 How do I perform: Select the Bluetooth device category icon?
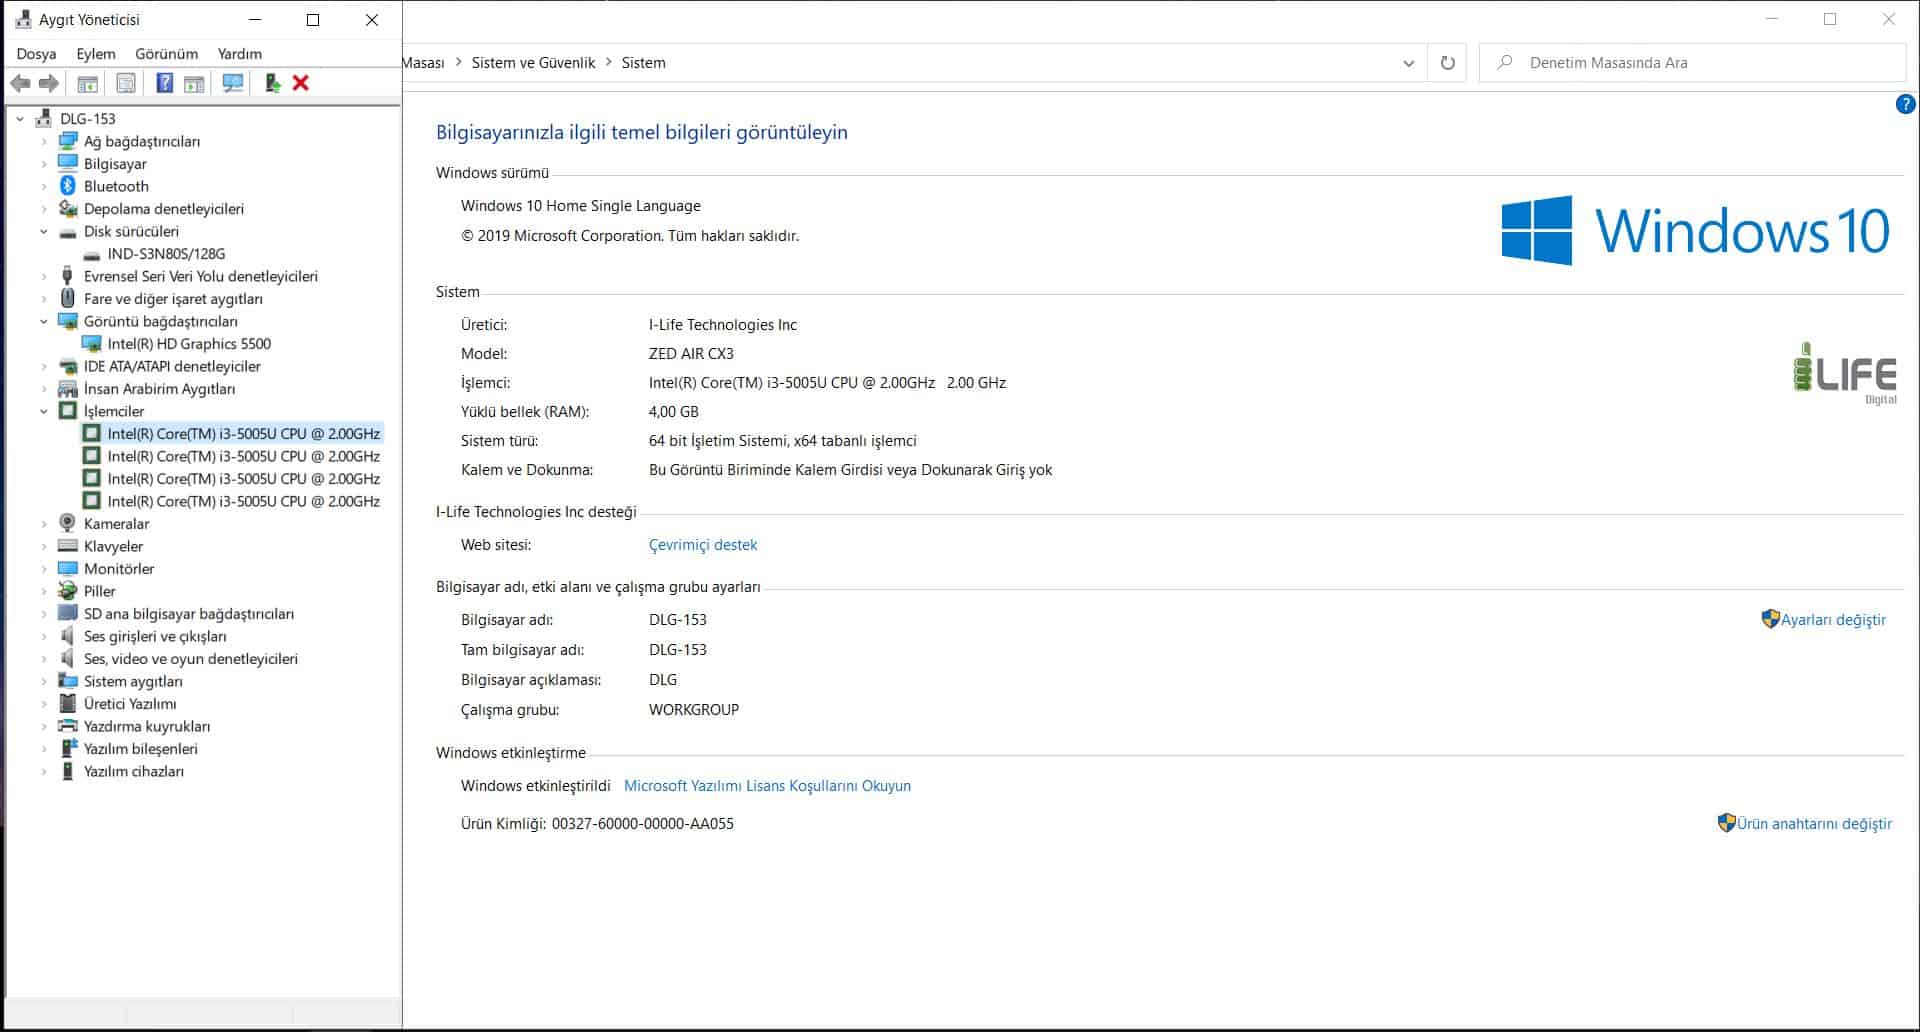(67, 186)
